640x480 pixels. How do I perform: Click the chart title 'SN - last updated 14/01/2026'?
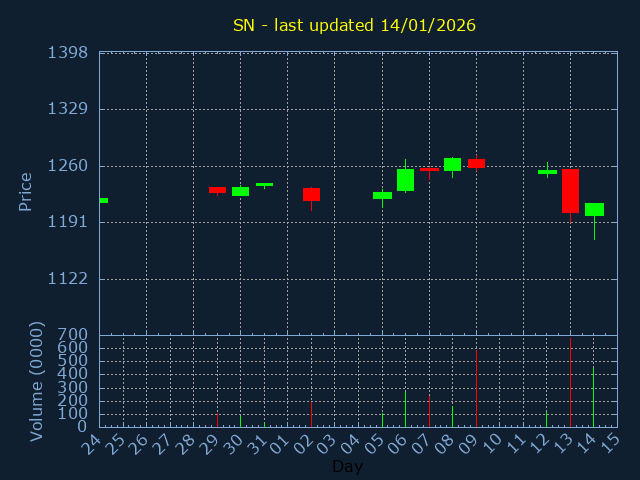coord(354,25)
